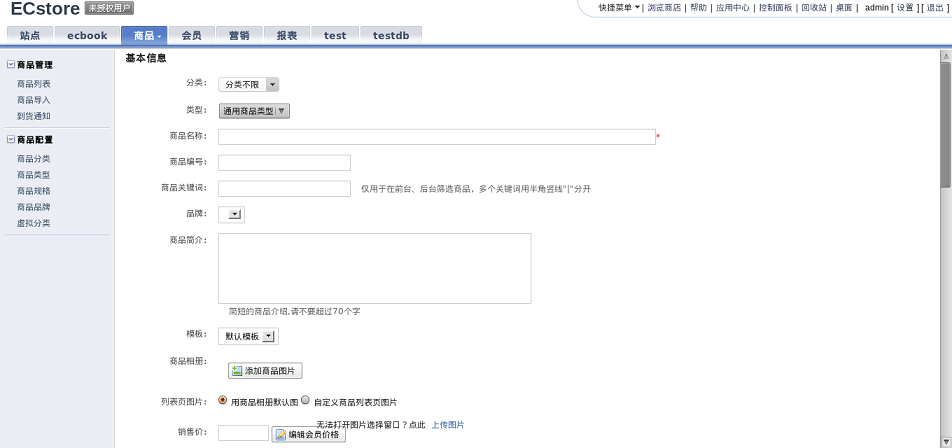Open 商品列表 in the sidebar
The image size is (952, 448).
coord(33,84)
